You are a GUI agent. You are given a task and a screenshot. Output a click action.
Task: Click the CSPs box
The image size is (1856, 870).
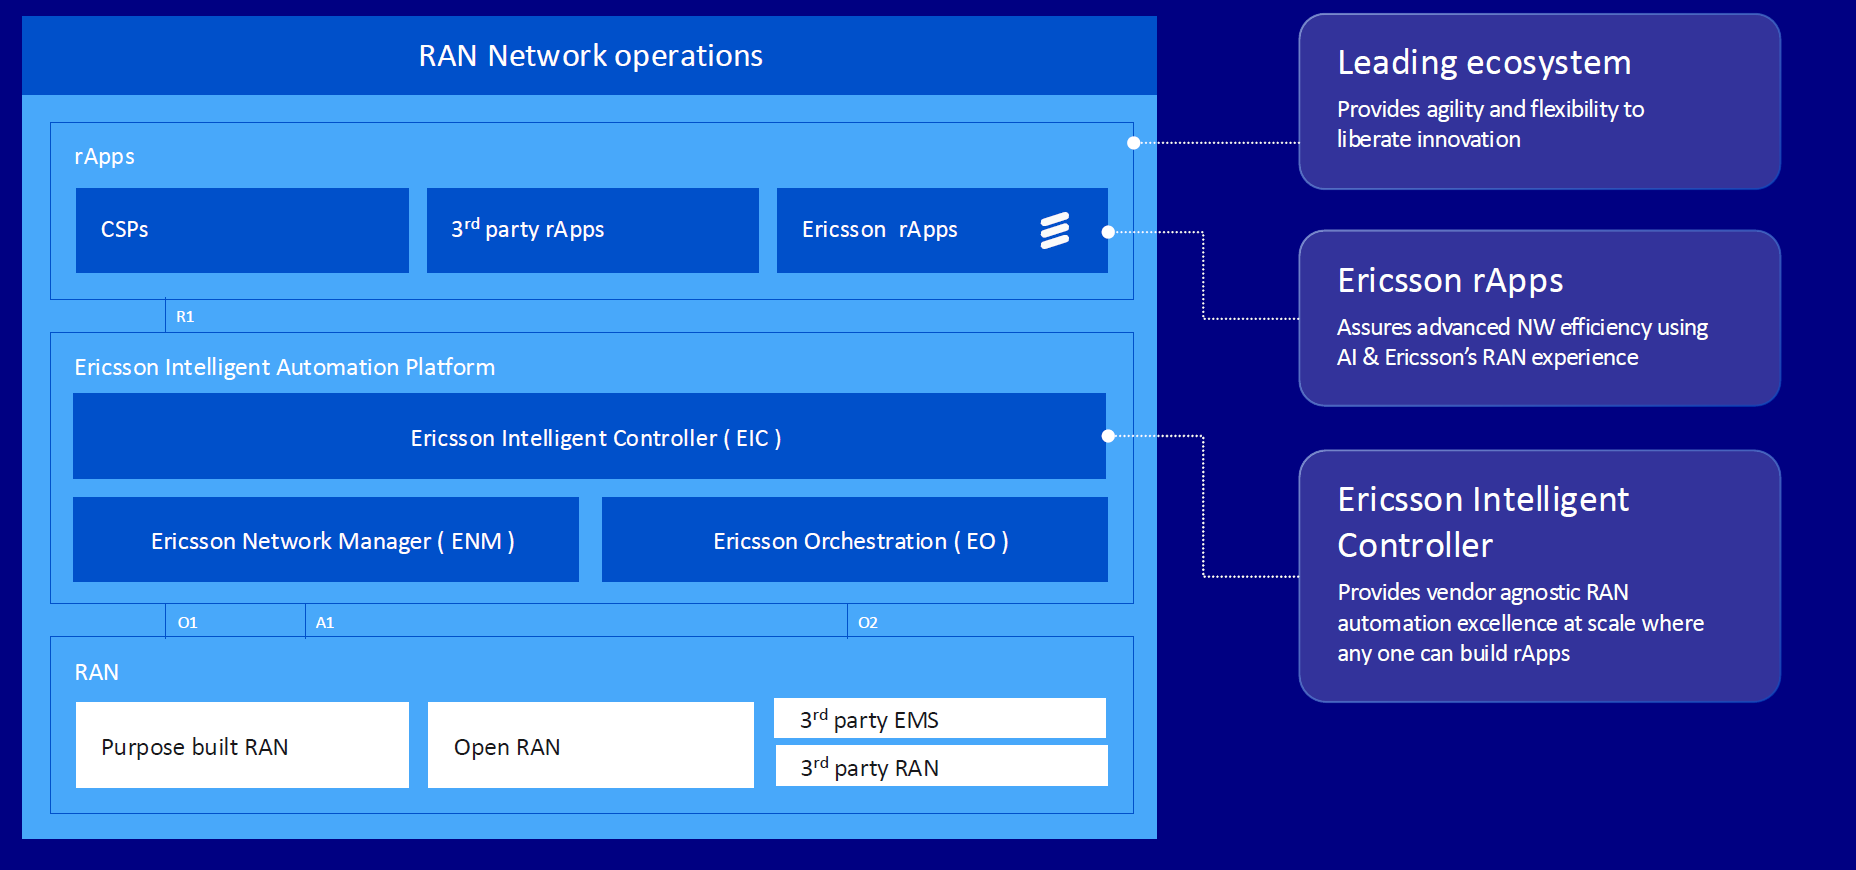(242, 230)
